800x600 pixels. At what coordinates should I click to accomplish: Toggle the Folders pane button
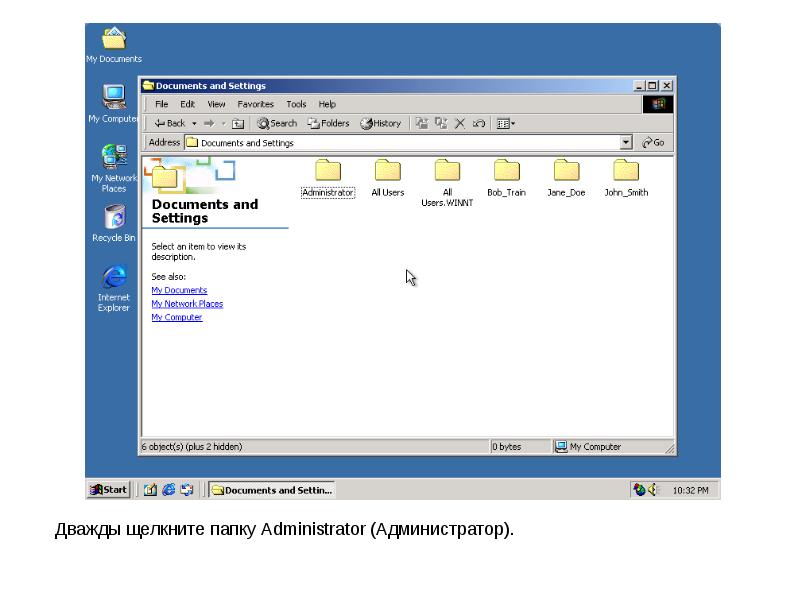click(328, 124)
